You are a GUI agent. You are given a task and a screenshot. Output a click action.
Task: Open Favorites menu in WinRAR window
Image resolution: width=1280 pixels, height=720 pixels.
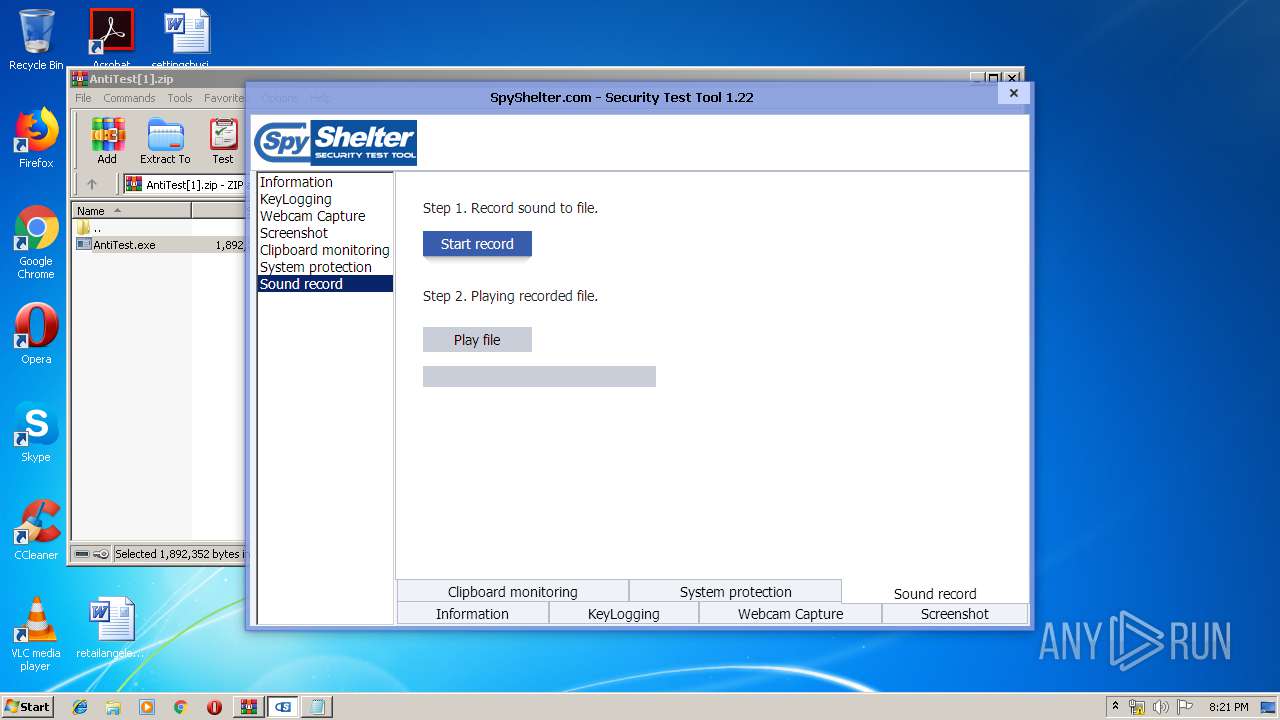coord(224,98)
